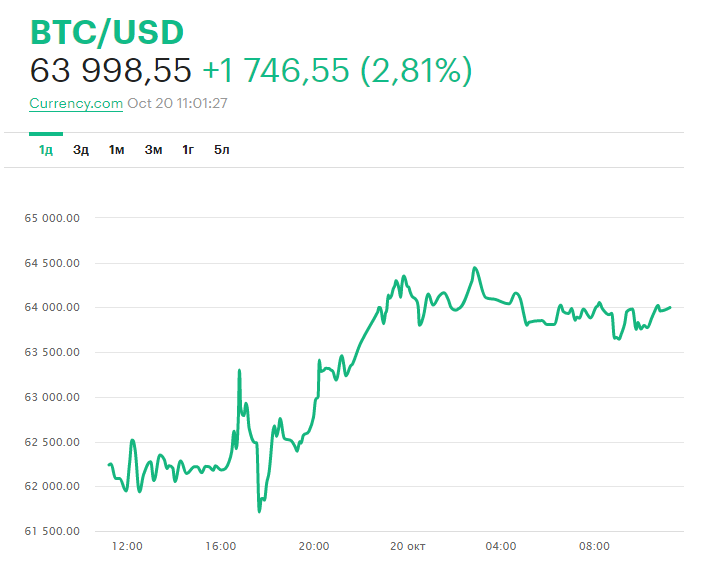Switch to the 3д range tab
The height and width of the screenshot is (577, 713).
coord(81,150)
